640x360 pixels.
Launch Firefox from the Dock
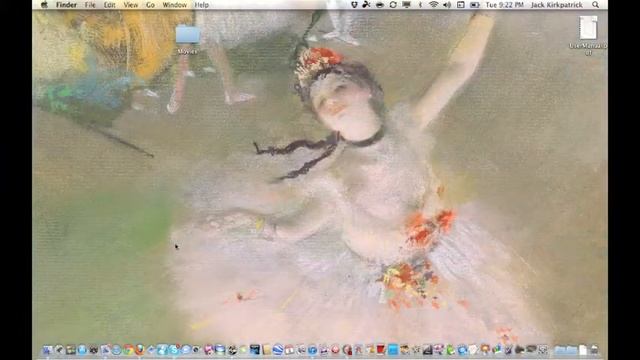(x=140, y=350)
